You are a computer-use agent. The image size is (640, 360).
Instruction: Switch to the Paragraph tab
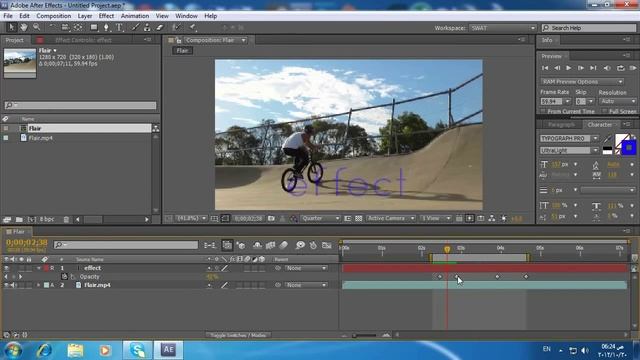pos(561,124)
